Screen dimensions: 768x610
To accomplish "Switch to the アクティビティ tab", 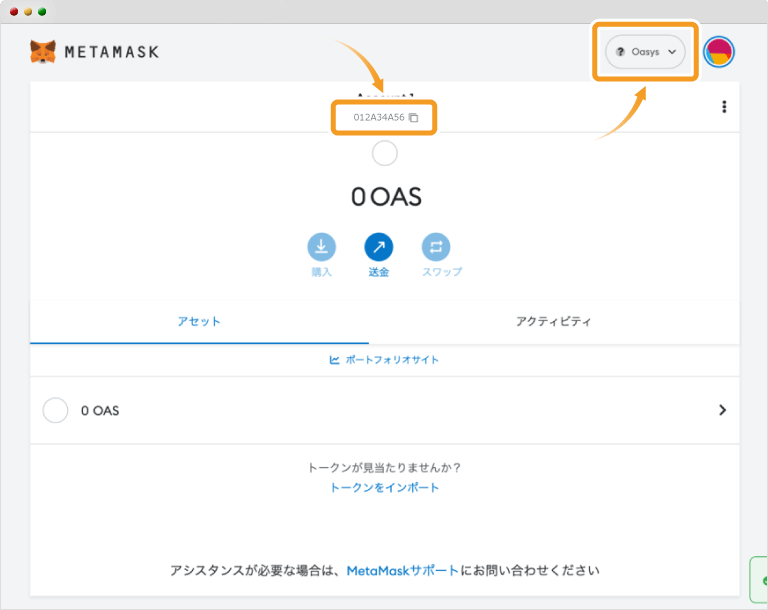I will (554, 321).
